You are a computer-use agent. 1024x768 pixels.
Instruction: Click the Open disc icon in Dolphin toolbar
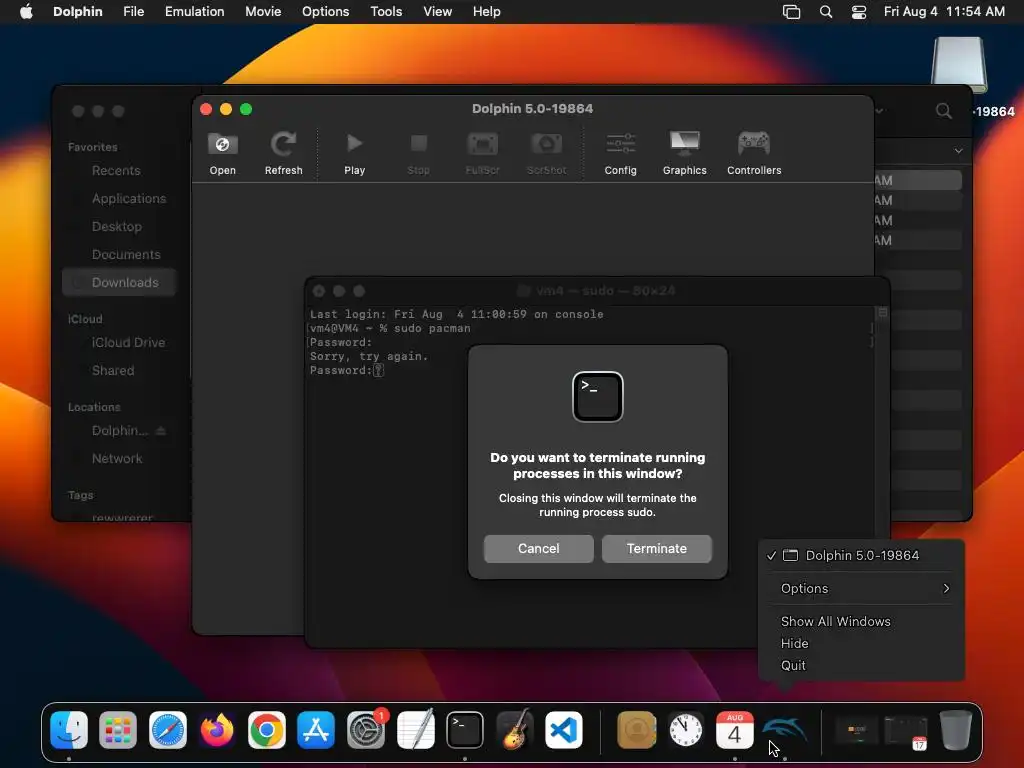tap(222, 144)
